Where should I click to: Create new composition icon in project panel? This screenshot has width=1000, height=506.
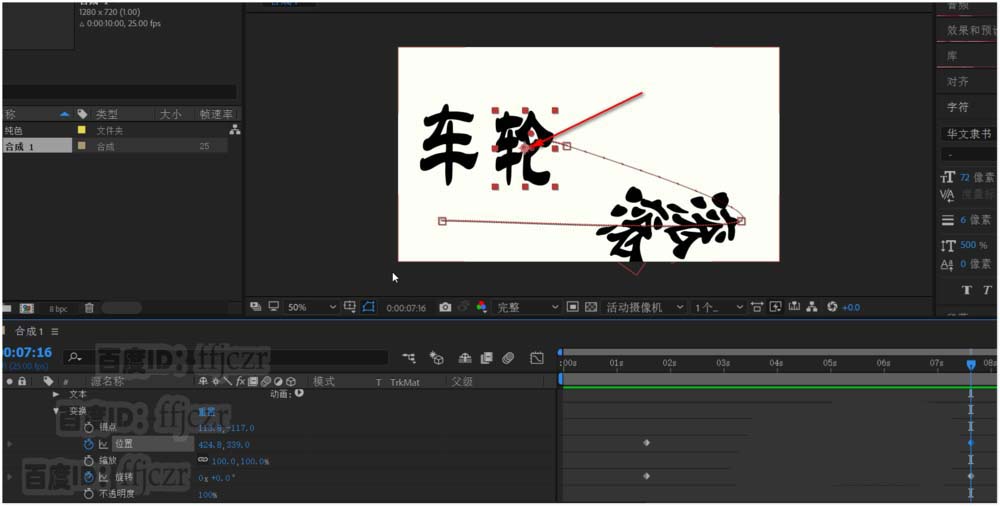pos(26,308)
